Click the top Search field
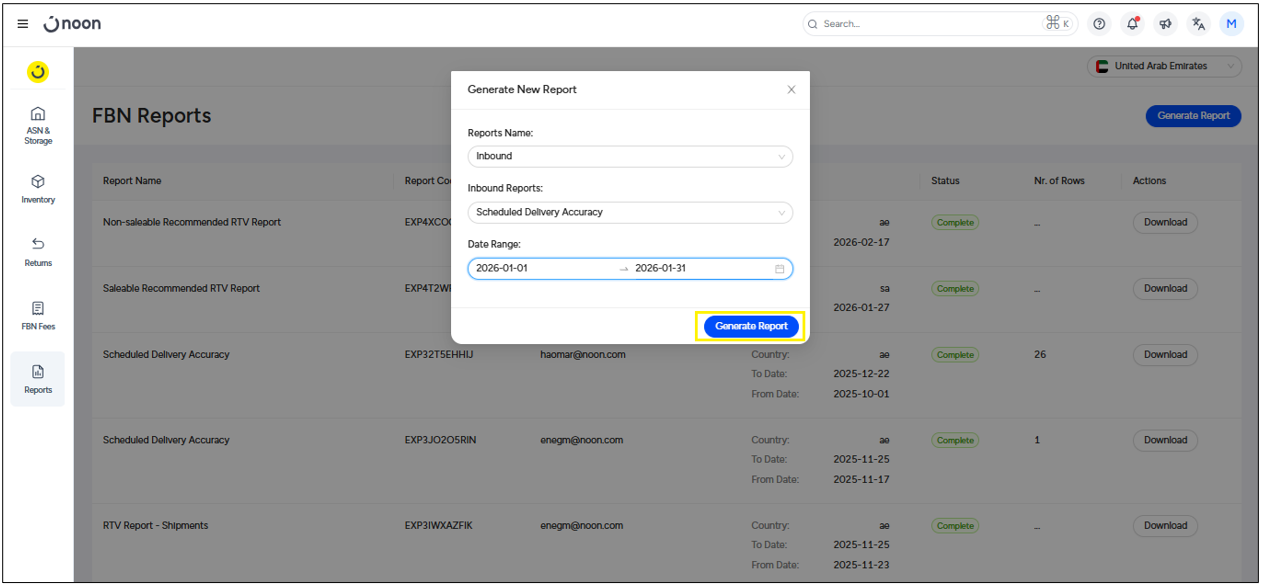1262x586 pixels. tap(930, 24)
